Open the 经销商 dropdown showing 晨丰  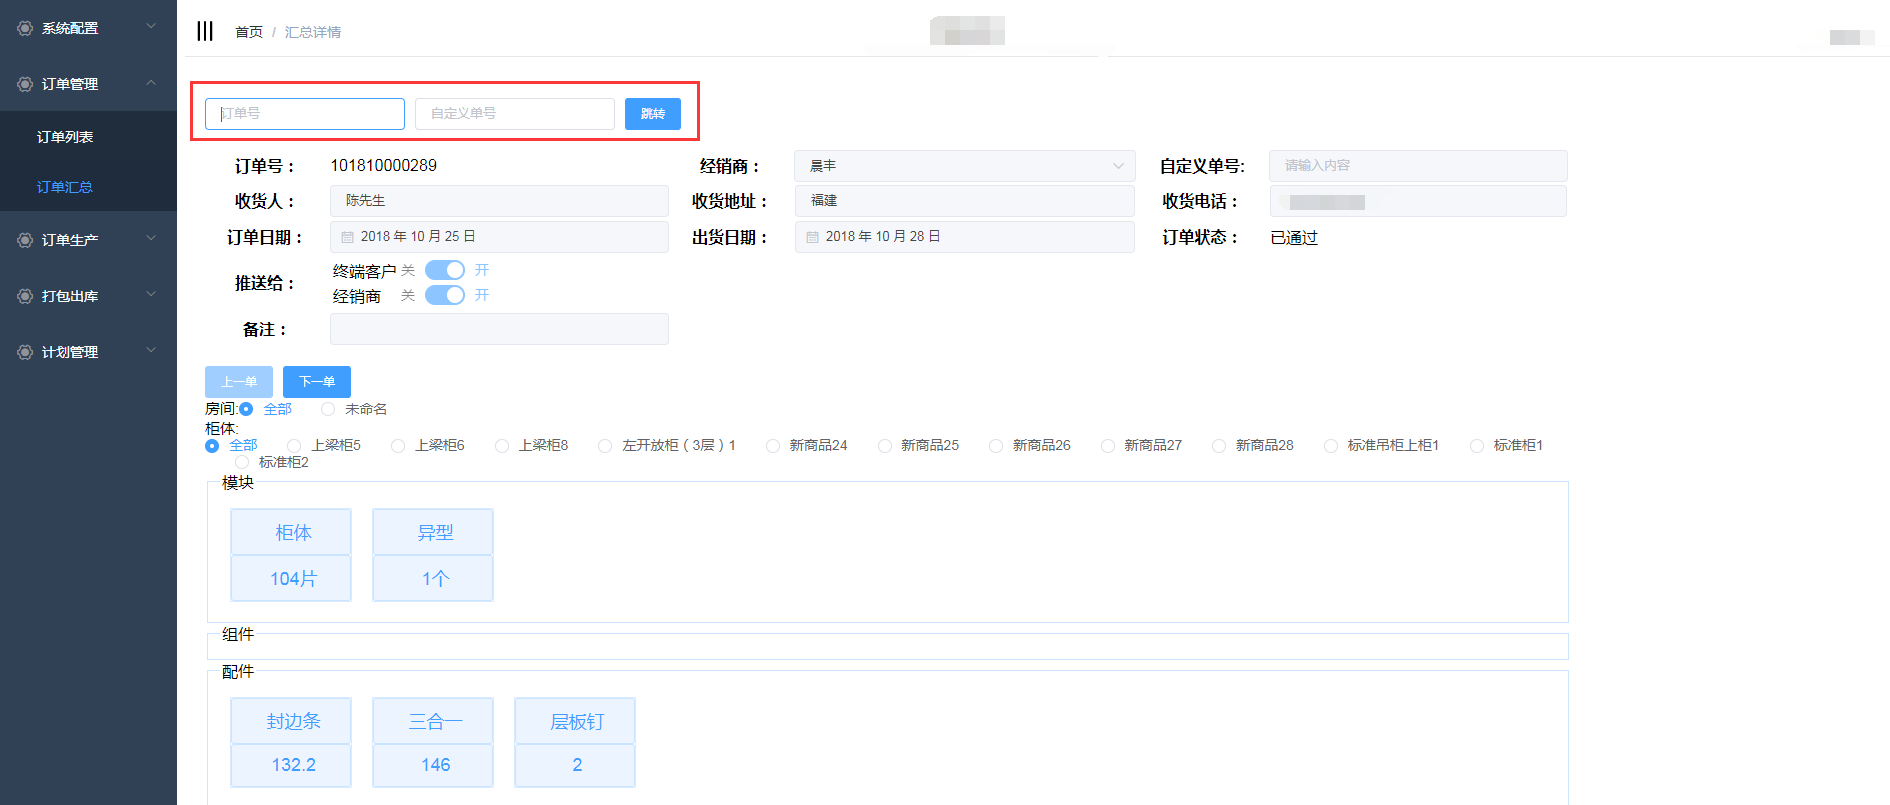(964, 166)
